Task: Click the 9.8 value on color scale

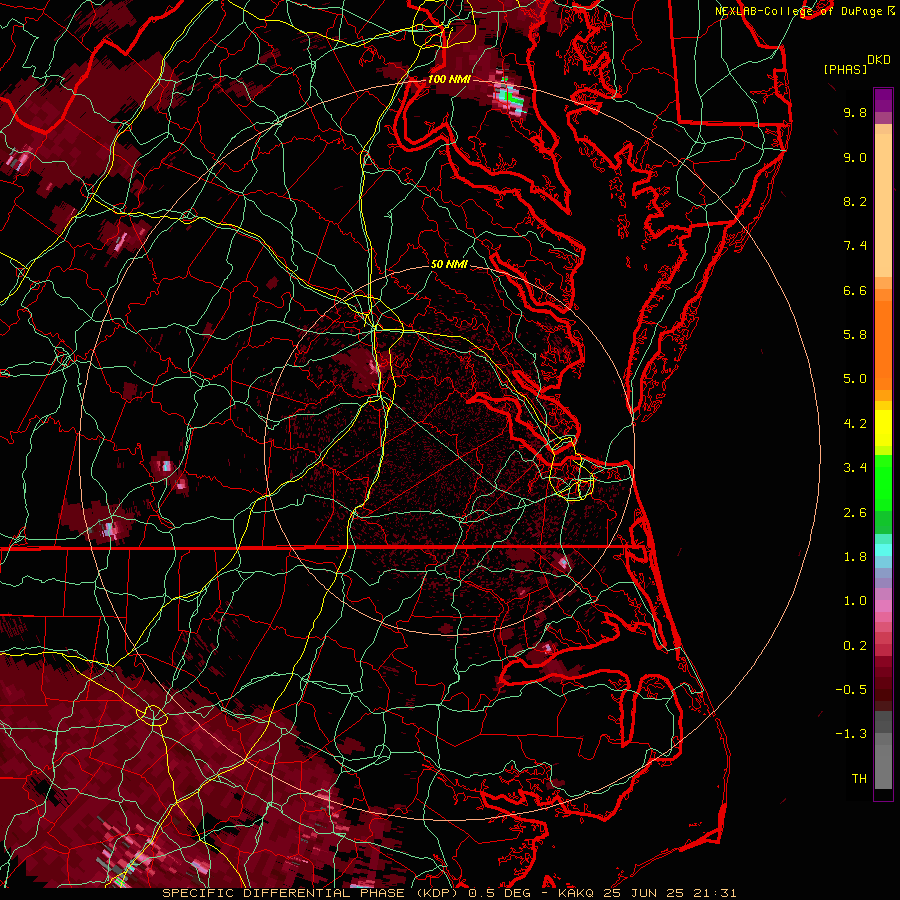Action: 855,112
